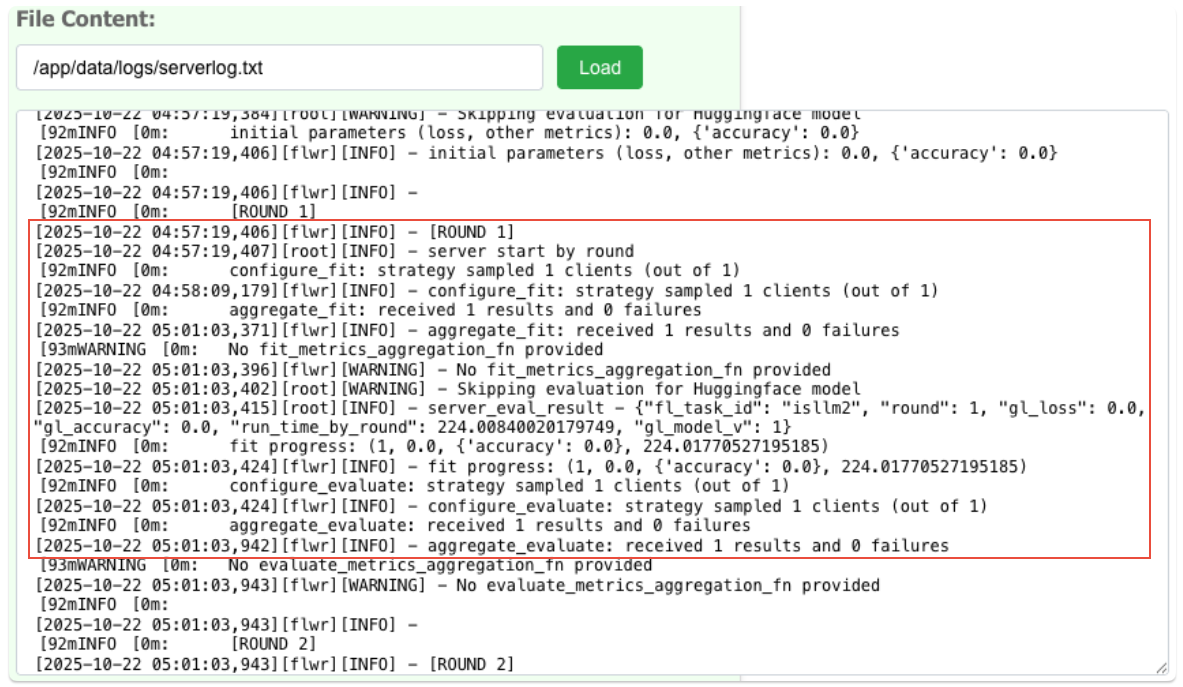Click the 04:57:19,406 '[ROUND 1]' flwr line
This screenshot has height=687, width=1183.
click(275, 232)
